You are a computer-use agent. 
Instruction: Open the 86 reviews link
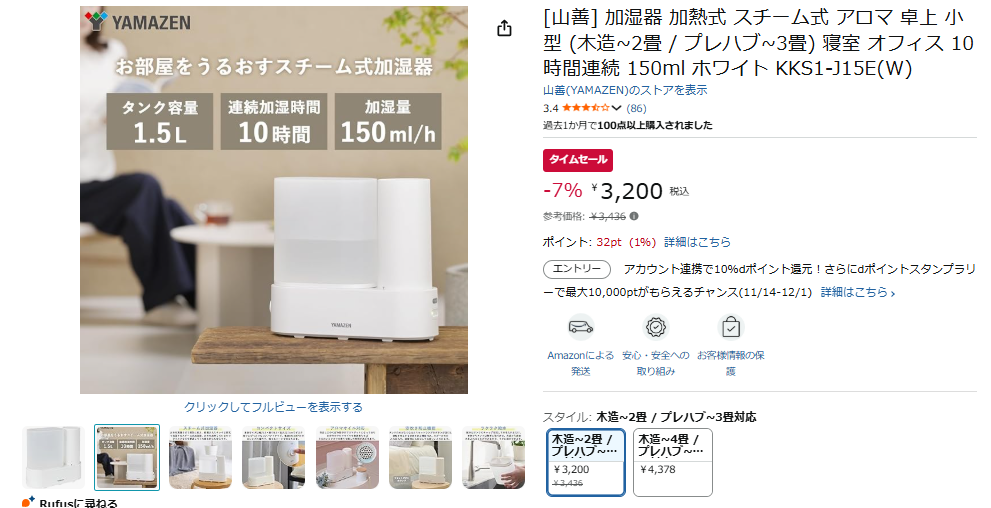click(636, 108)
